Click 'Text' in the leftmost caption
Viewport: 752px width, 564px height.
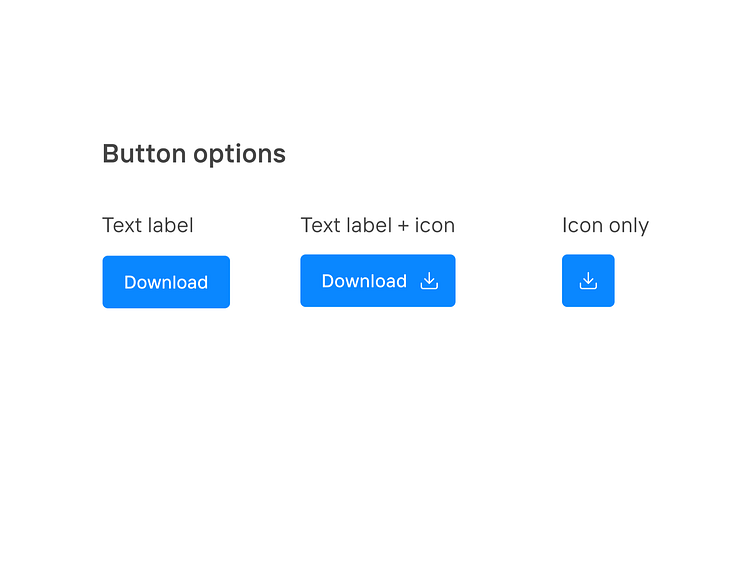122,225
